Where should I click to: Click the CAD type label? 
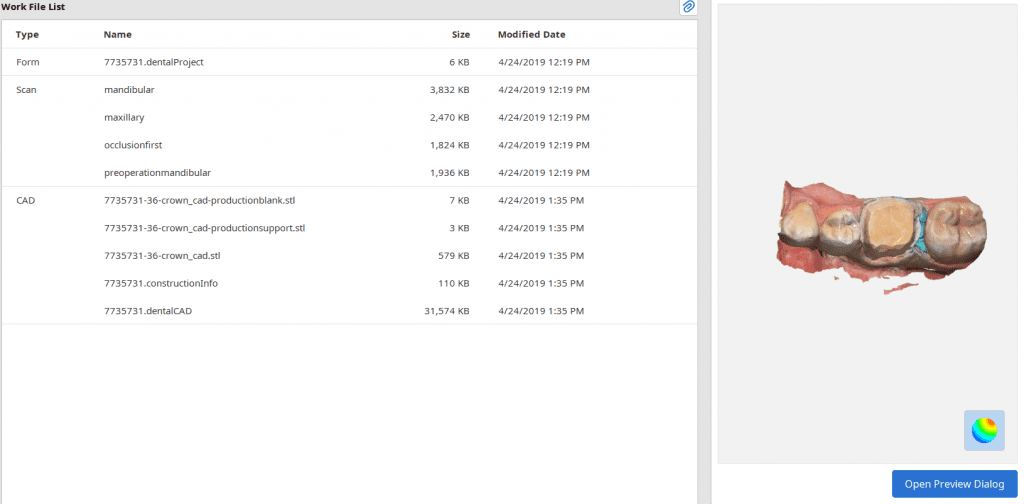pyautogui.click(x=25, y=200)
